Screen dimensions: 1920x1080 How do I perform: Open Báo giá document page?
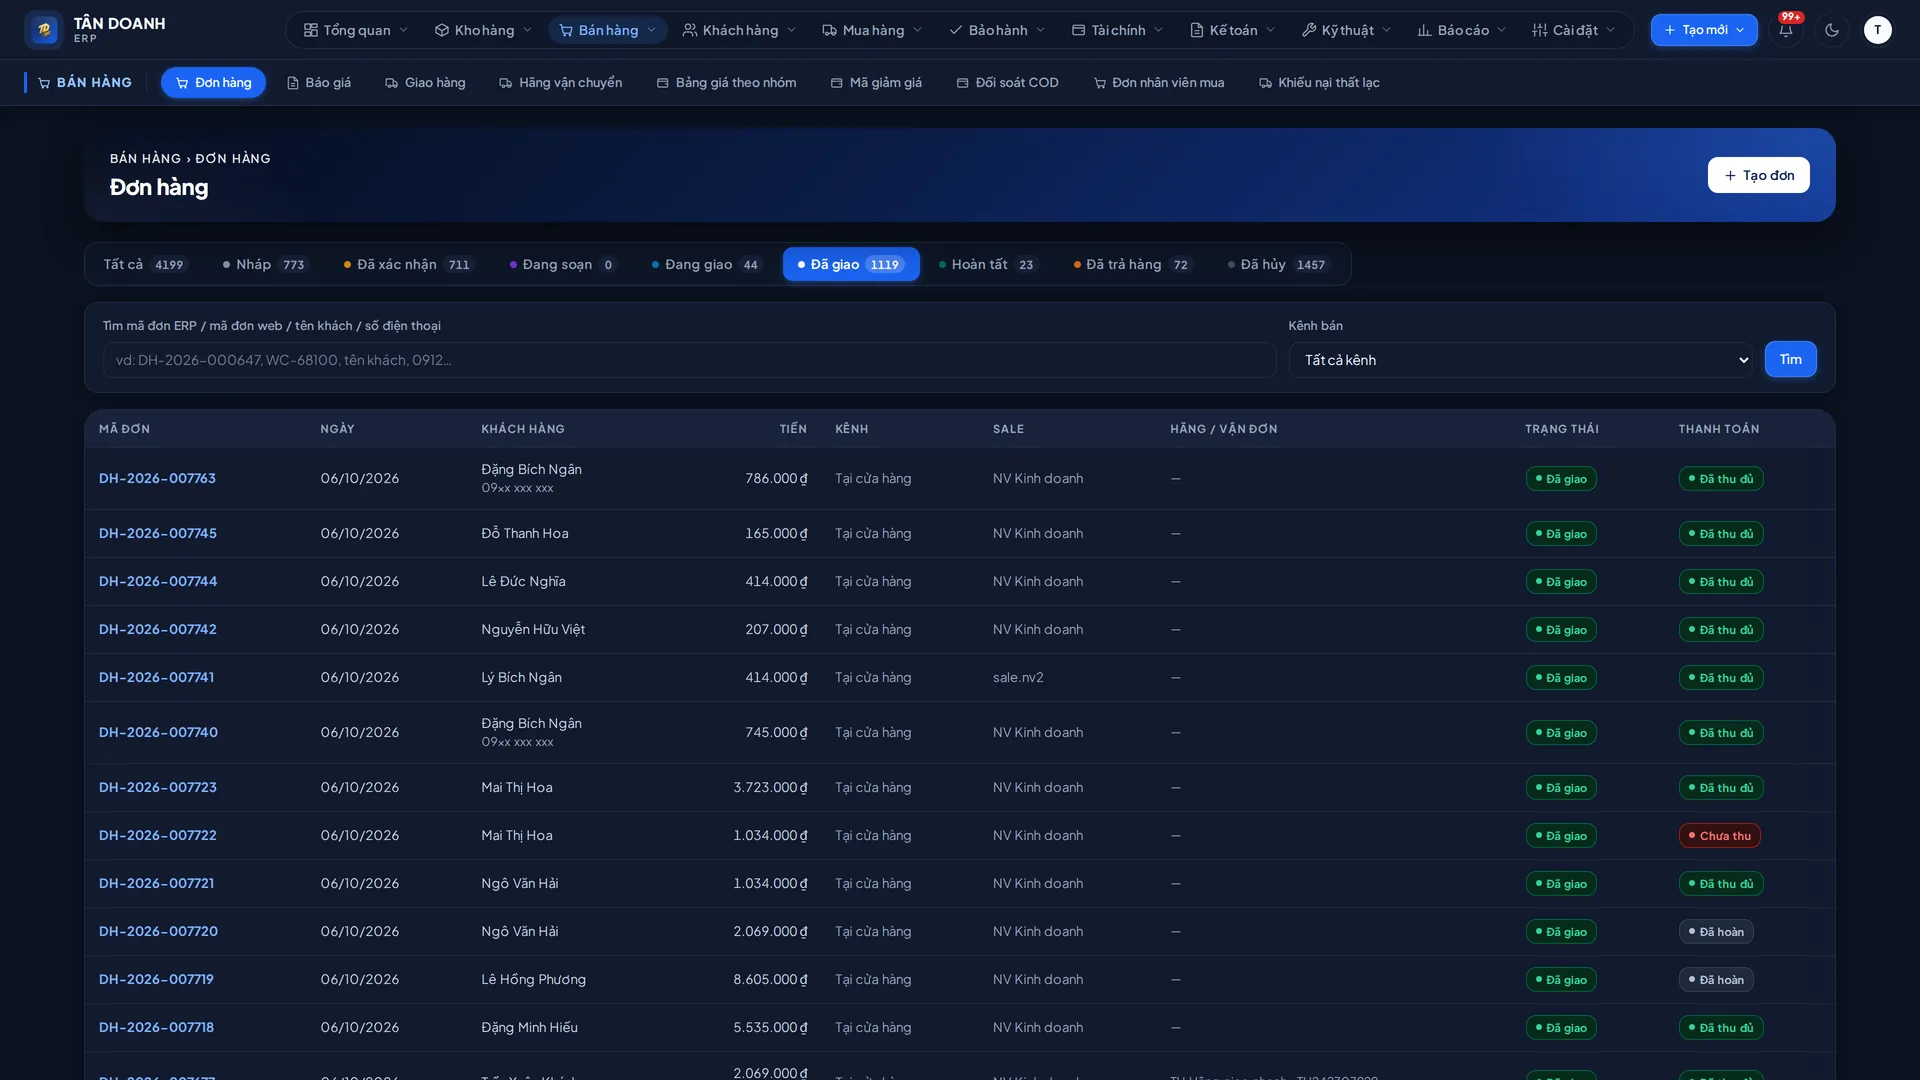(319, 82)
